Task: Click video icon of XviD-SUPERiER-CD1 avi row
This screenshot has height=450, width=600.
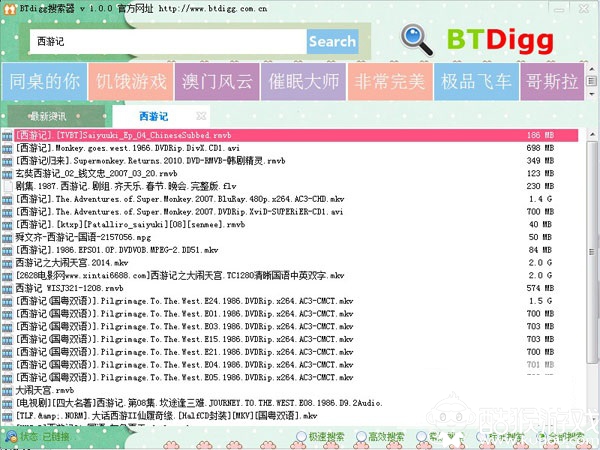Action: click(7, 212)
